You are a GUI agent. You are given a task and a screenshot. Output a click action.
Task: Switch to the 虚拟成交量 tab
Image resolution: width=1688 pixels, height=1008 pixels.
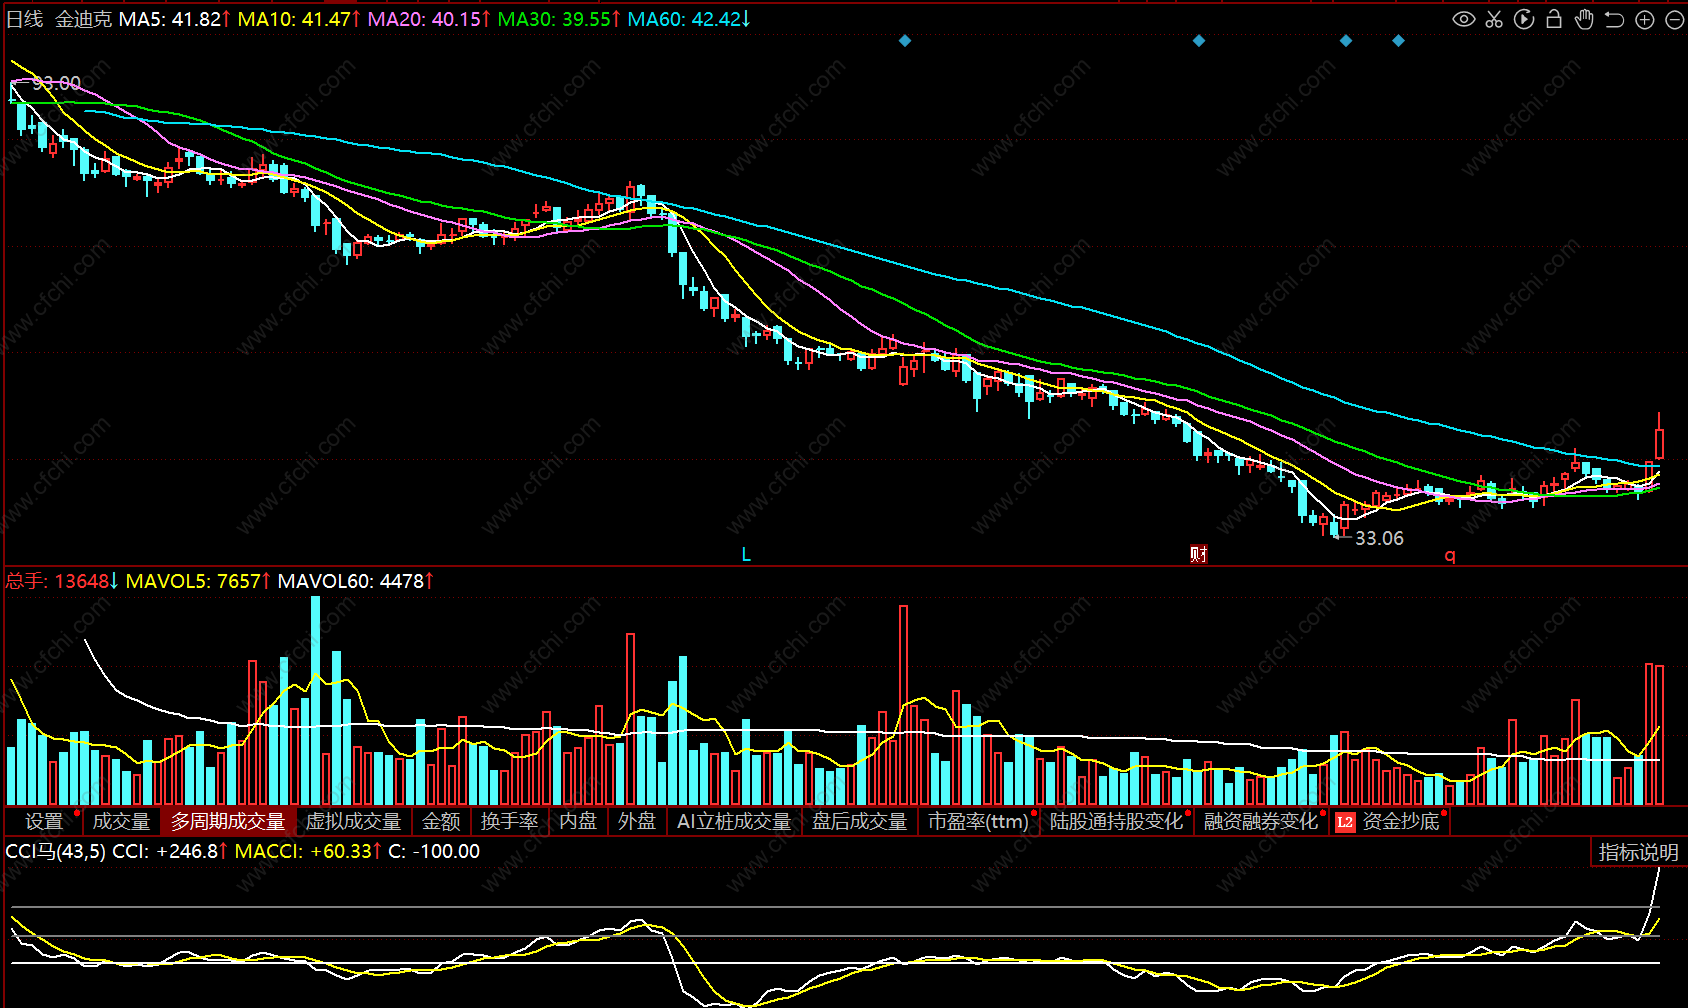tap(354, 821)
